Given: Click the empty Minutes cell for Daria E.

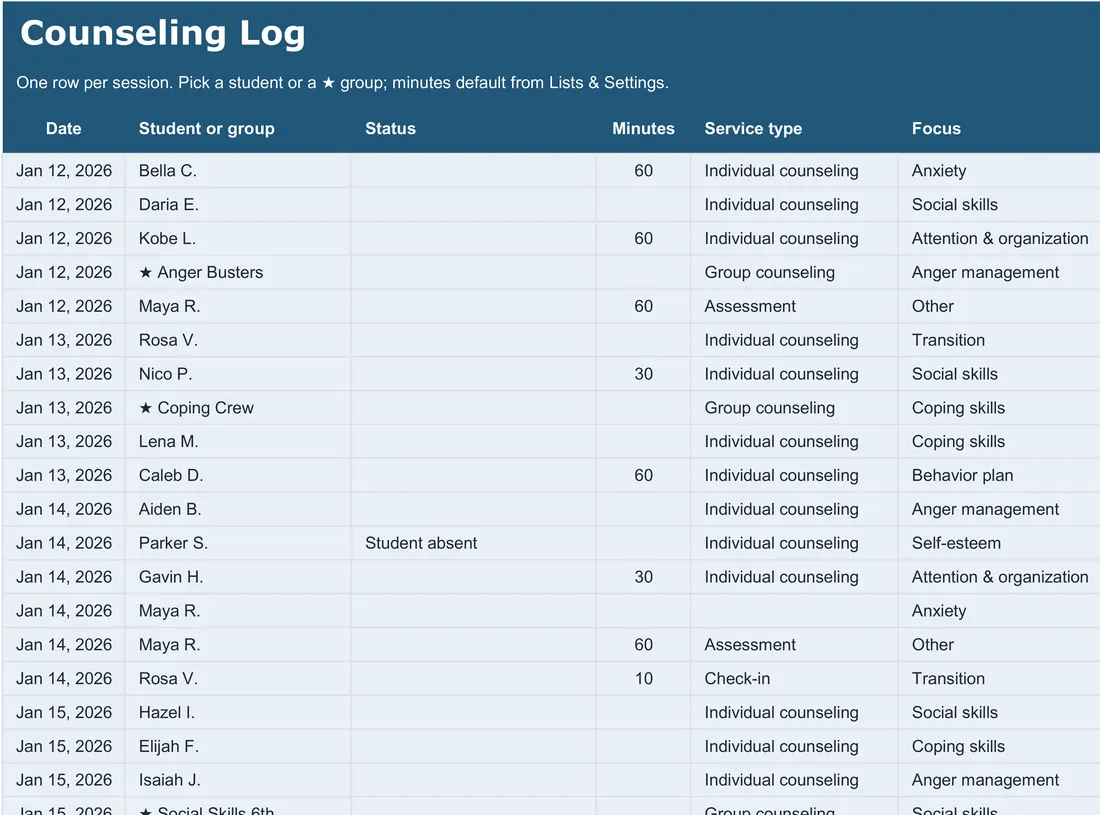Looking at the screenshot, I should click(x=643, y=204).
